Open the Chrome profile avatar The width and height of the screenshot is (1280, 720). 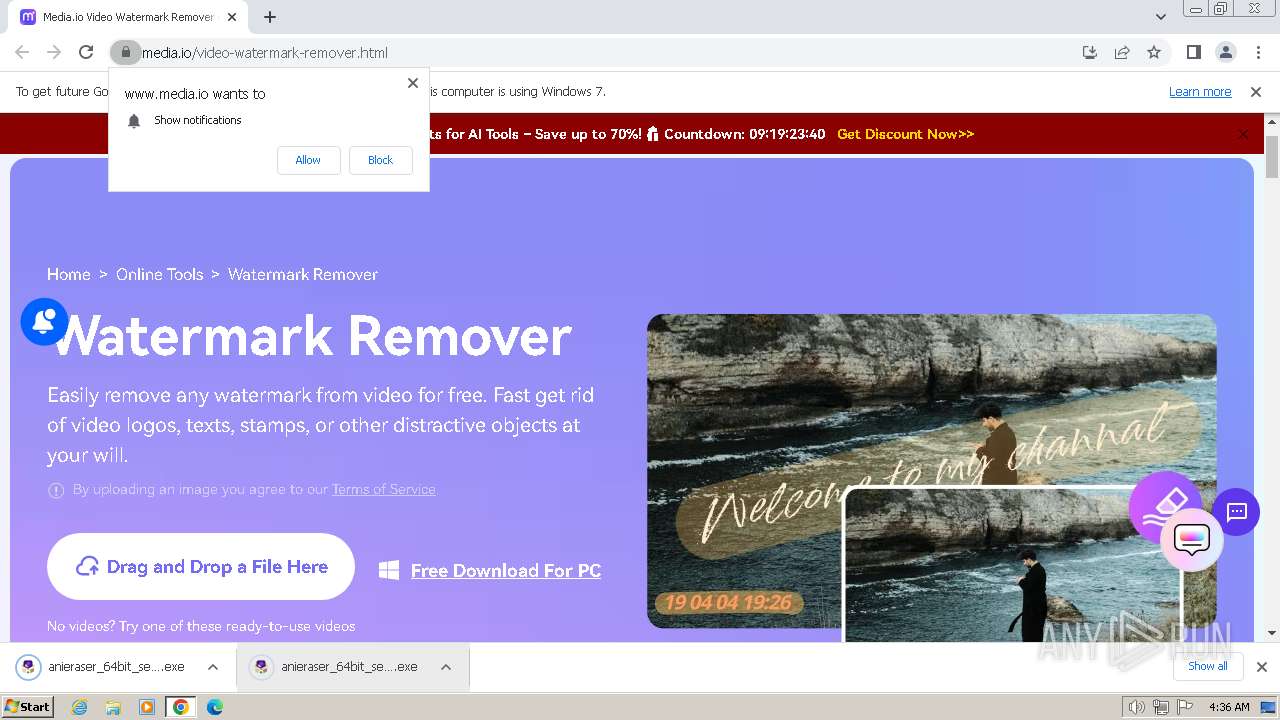1225,52
